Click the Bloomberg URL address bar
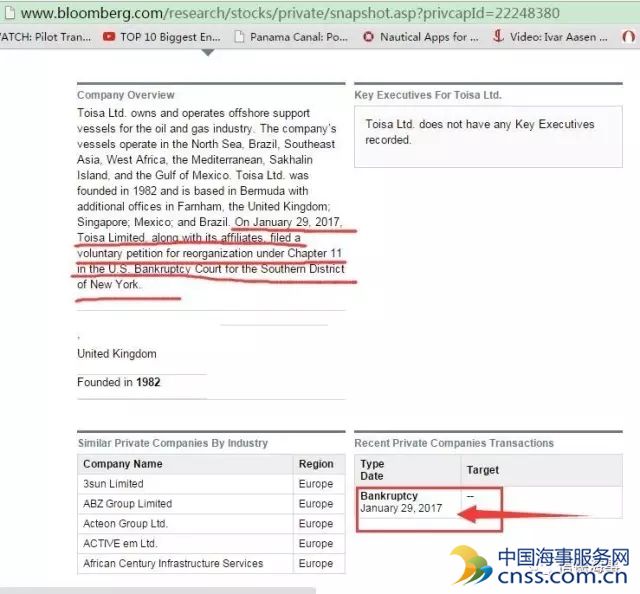 pos(290,13)
